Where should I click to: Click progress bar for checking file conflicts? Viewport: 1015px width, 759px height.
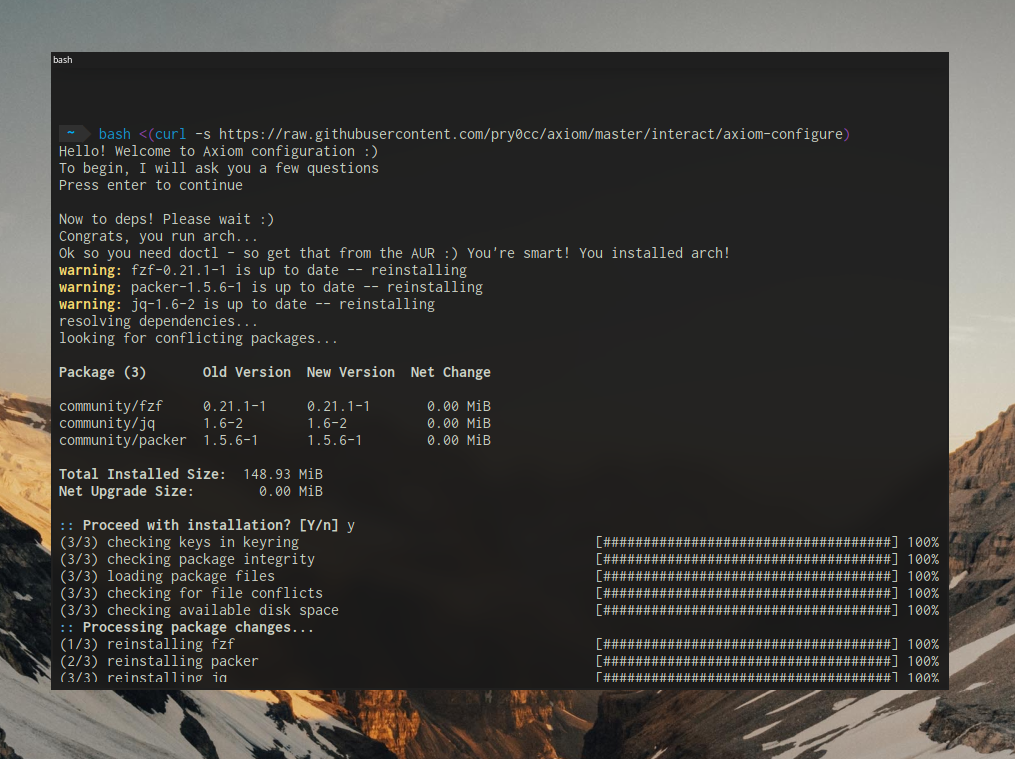tap(746, 593)
